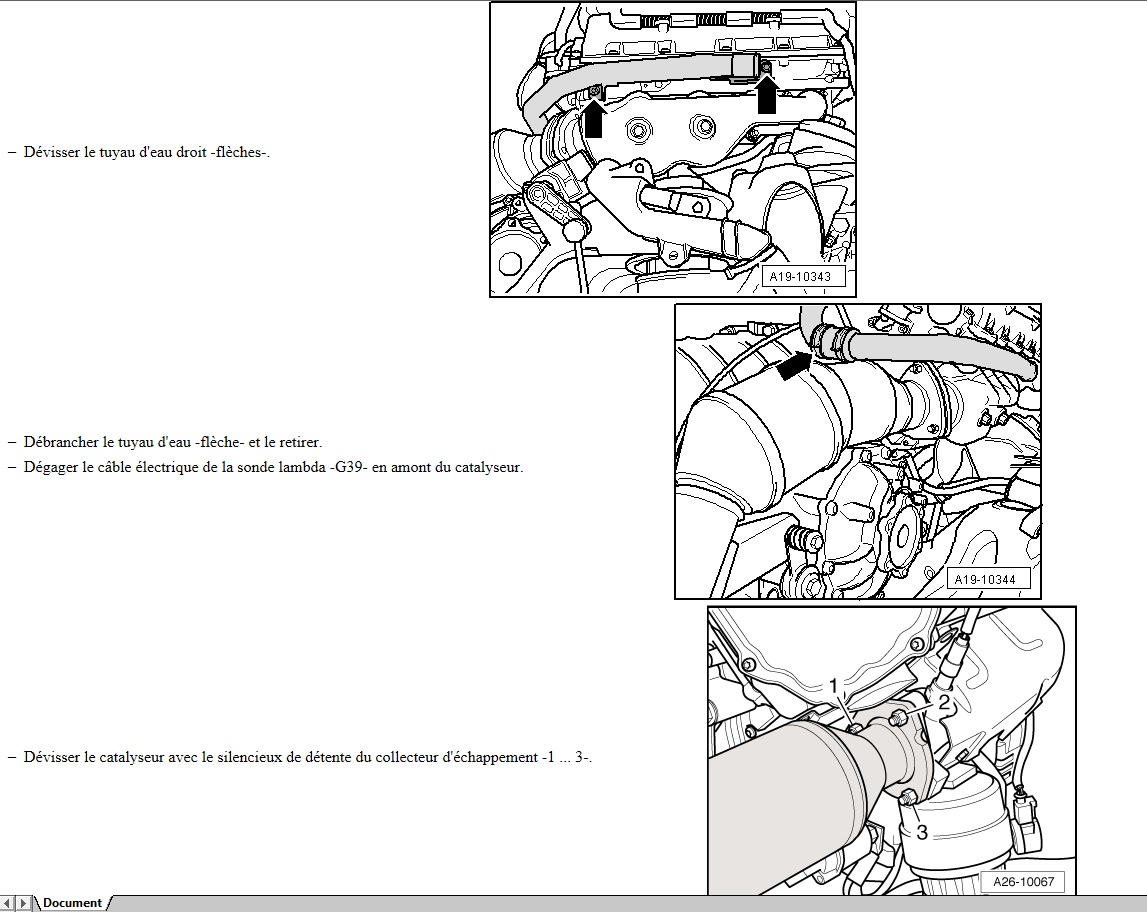Screen dimensions: 1147x912
Task: Click the A19-10343 figure reference label
Action: tap(800, 277)
